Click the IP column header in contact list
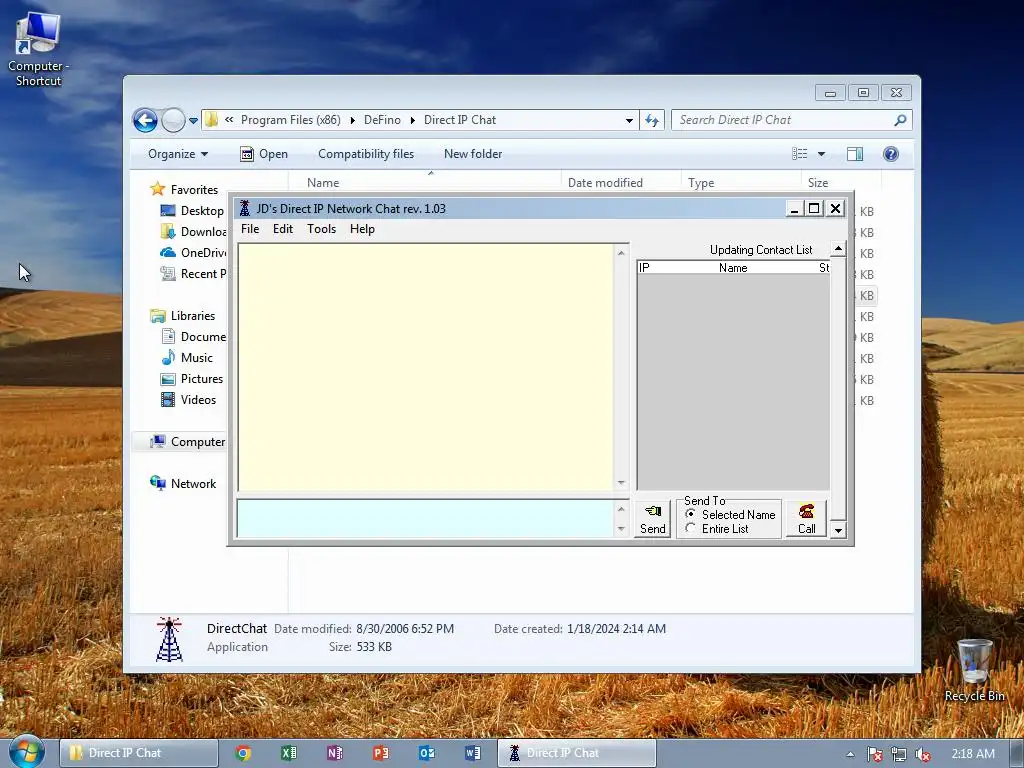1024x768 pixels. pyautogui.click(x=645, y=268)
